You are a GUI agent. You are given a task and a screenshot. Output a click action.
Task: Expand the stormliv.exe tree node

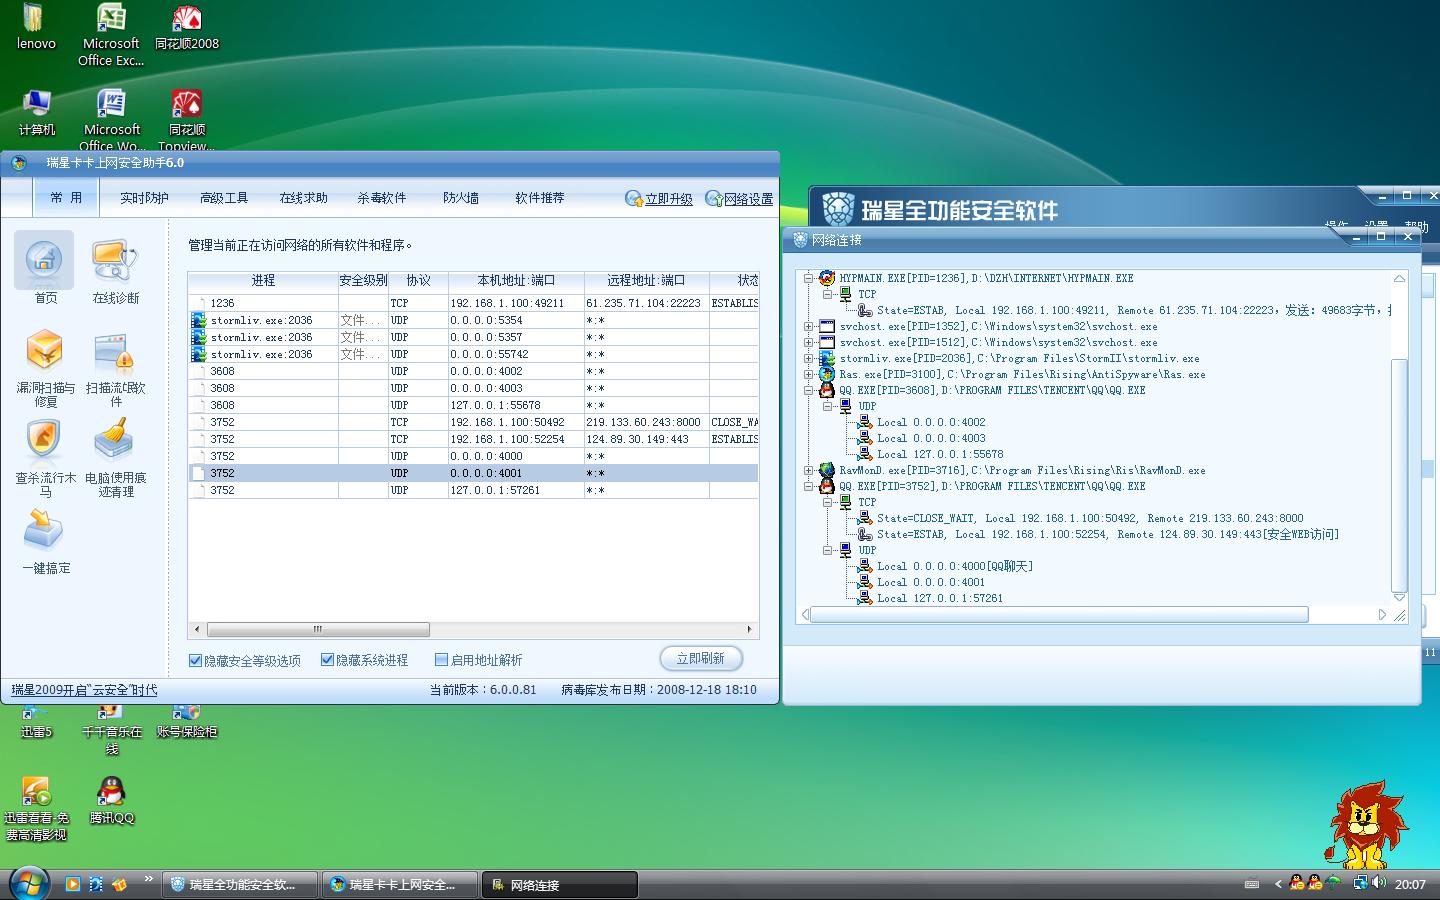click(x=808, y=358)
